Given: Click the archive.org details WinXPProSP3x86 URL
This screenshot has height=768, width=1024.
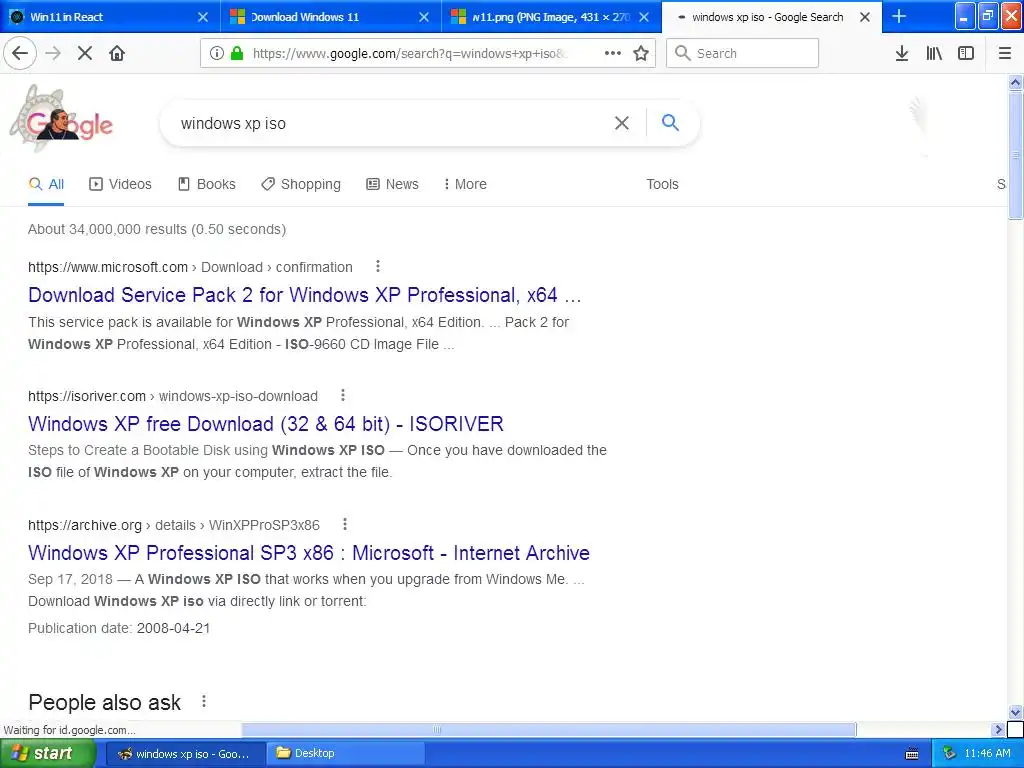Looking at the screenshot, I should pos(174,525).
